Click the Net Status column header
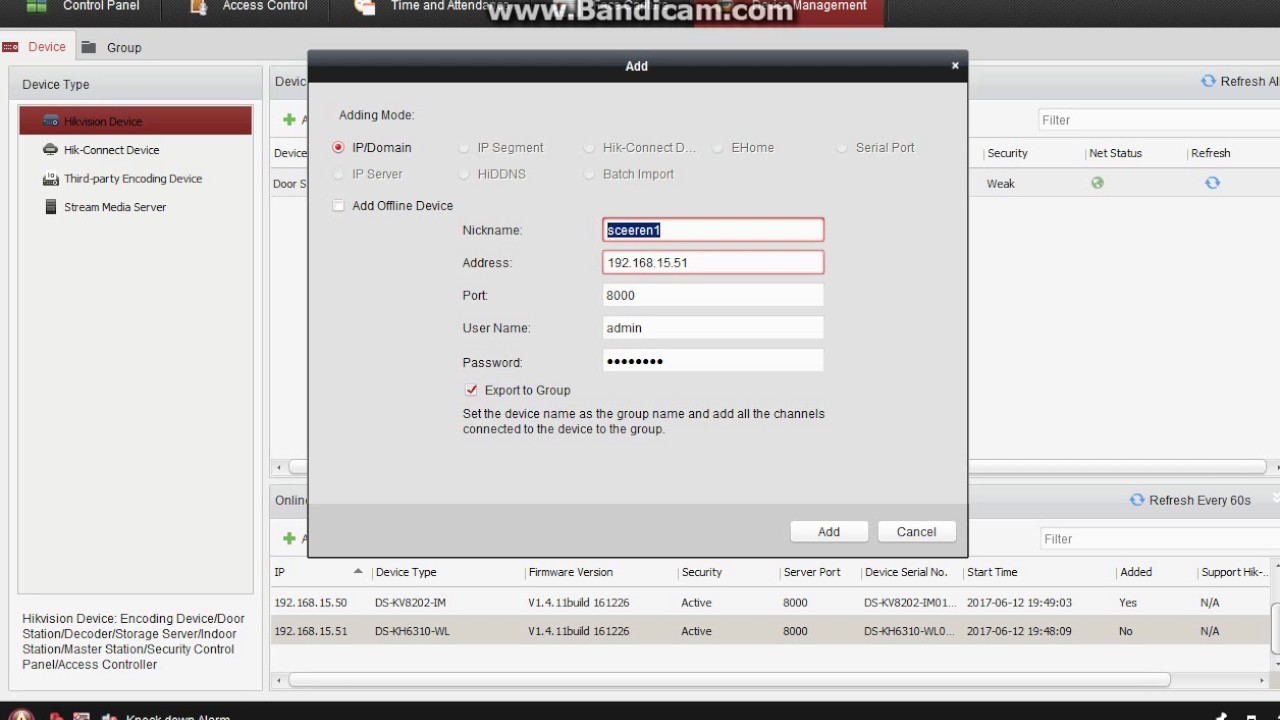The image size is (1280, 720). pos(1115,153)
